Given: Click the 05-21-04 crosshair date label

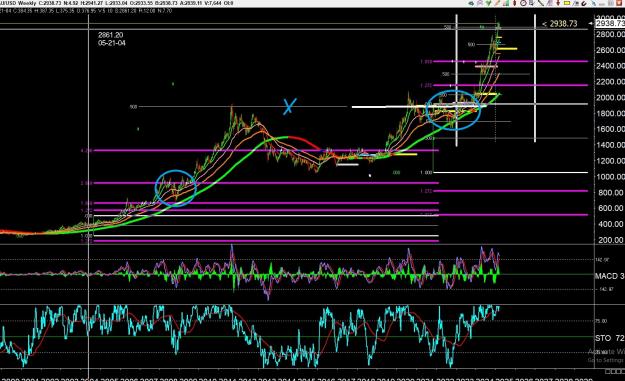Looking at the screenshot, I should 112,43.
